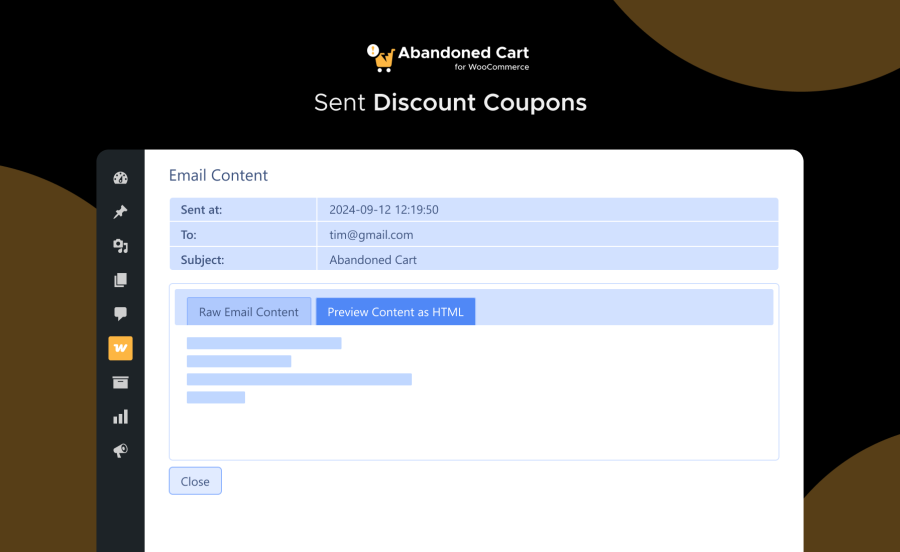Click the recipient email tim@gmail.com

pos(371,235)
